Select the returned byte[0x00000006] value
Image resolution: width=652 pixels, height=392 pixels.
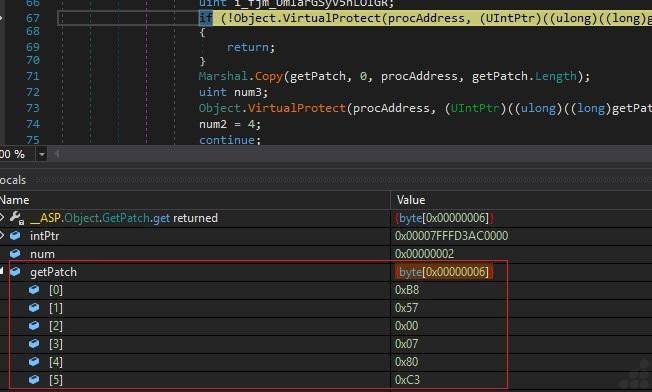[x=444, y=218]
